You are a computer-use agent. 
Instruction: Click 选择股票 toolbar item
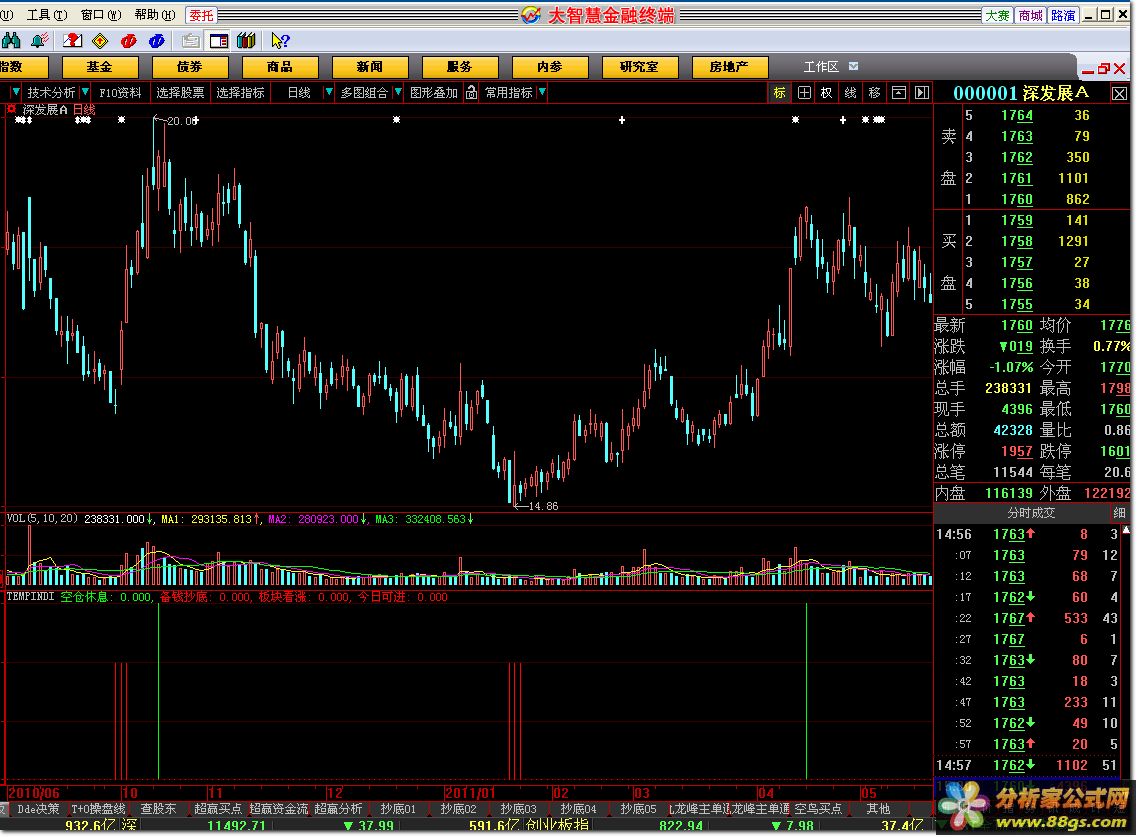(180, 93)
